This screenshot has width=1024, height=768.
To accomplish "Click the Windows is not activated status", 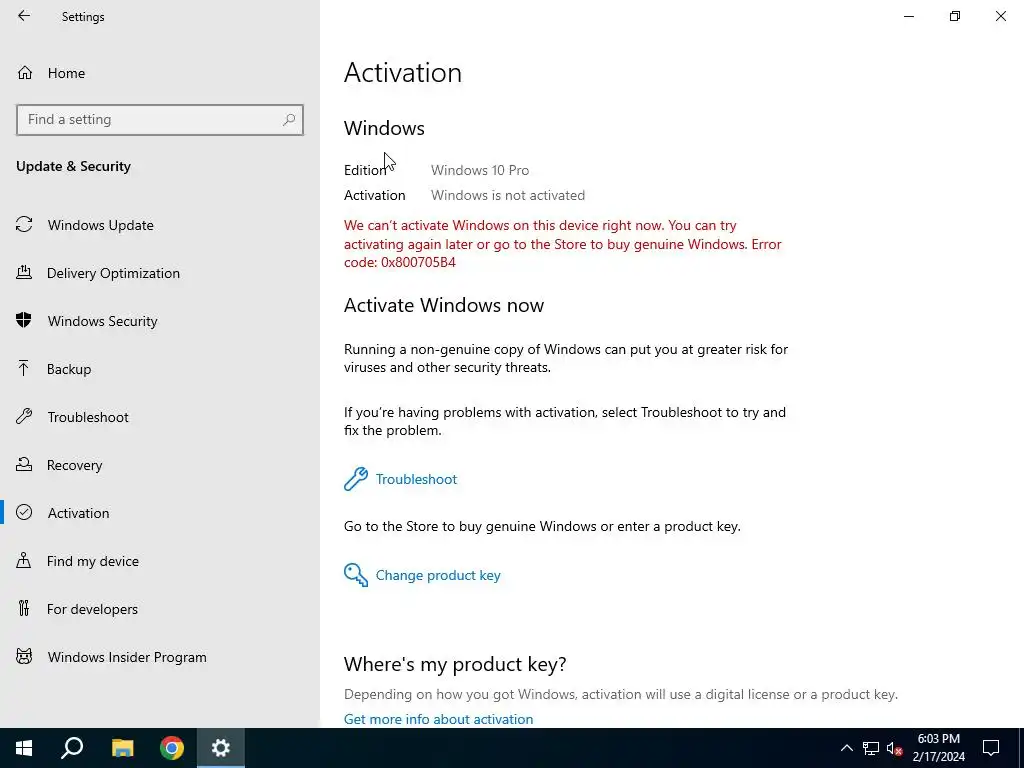I will tap(507, 195).
